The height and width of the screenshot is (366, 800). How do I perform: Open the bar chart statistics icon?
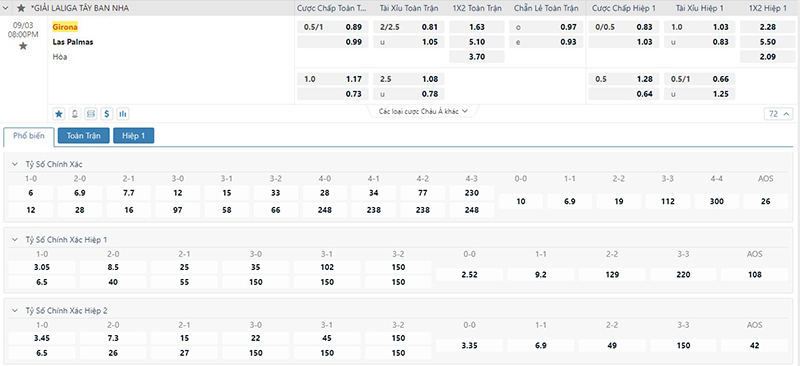click(122, 113)
